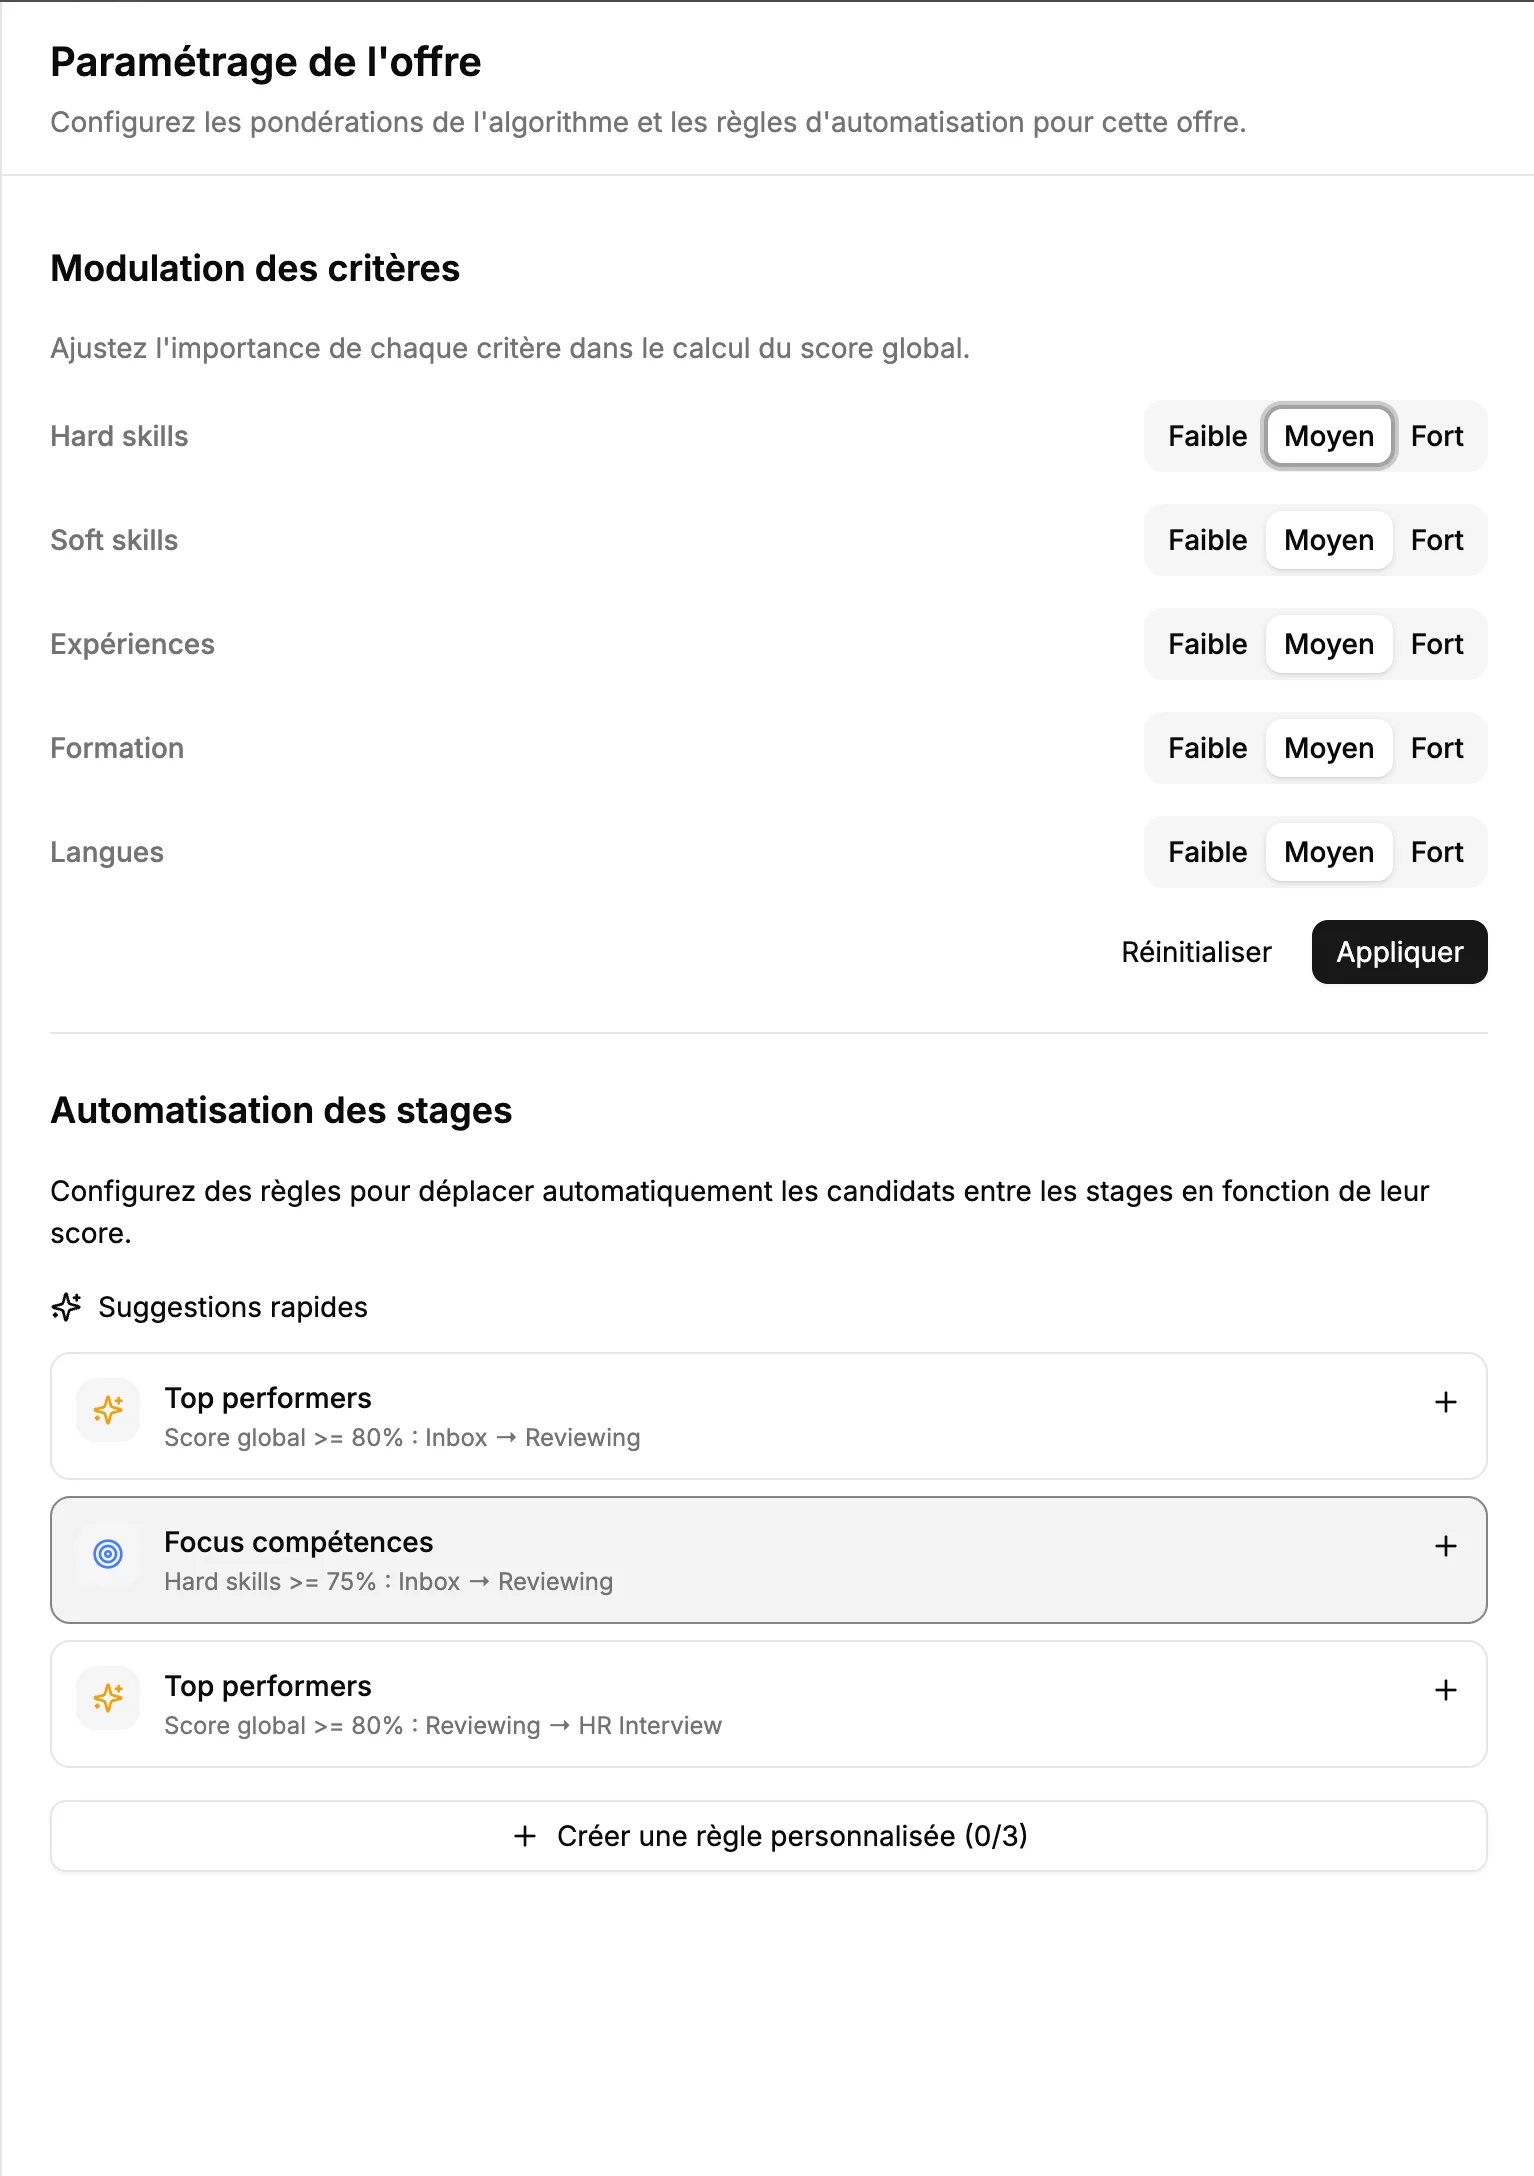Set Langues weight to Fort
Image resolution: width=1534 pixels, height=2176 pixels.
1437,852
